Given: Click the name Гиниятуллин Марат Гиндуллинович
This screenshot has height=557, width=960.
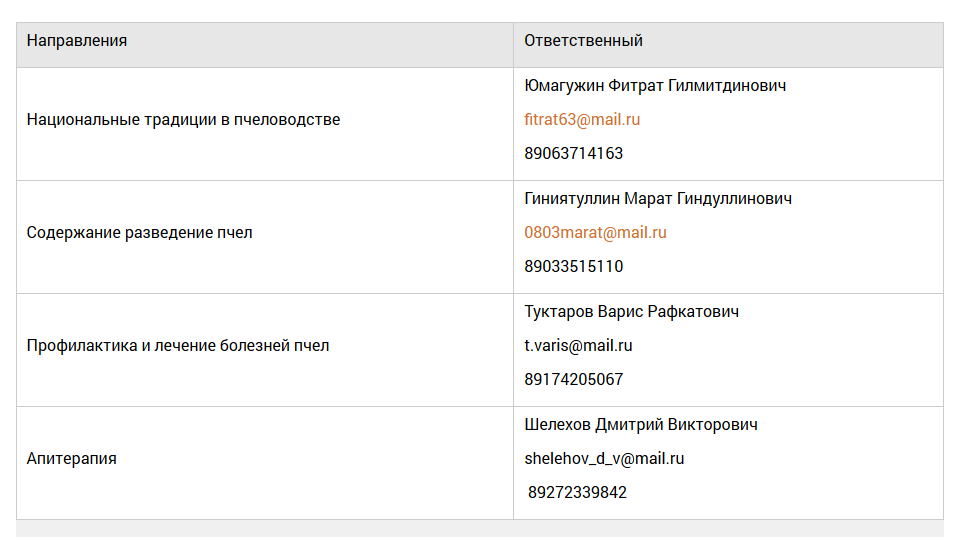Looking at the screenshot, I should [658, 199].
